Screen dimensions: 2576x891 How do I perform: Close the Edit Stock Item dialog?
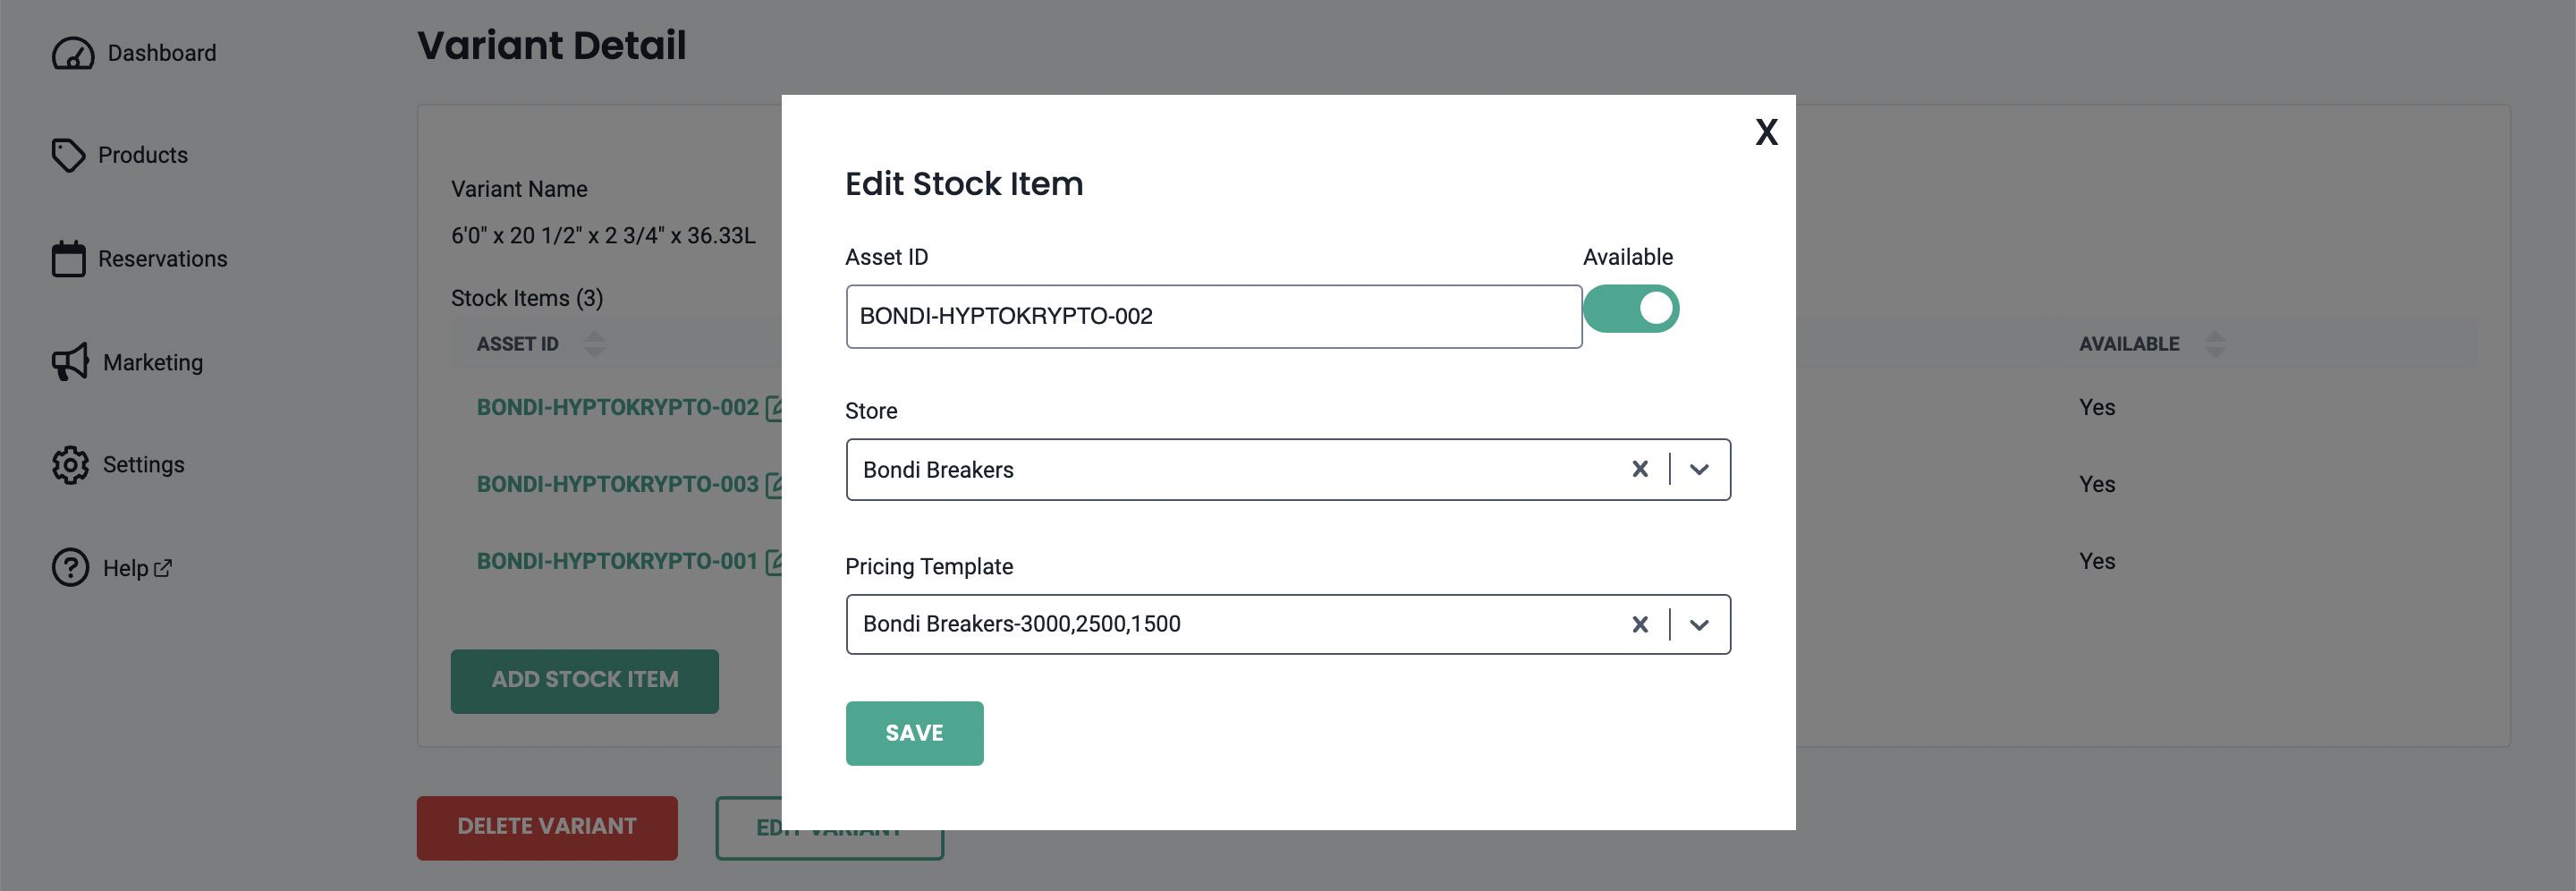1766,132
